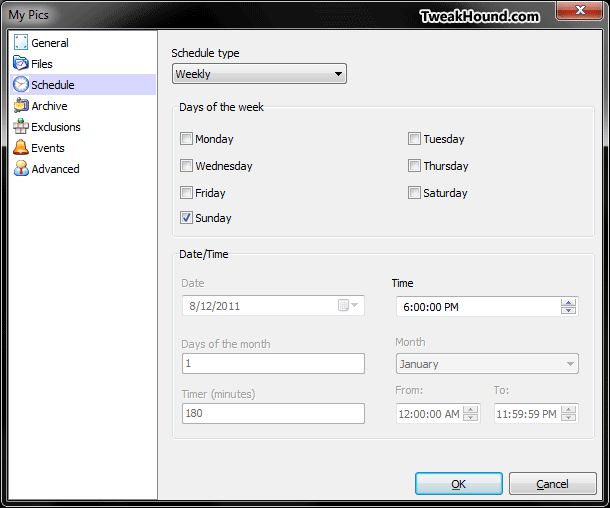This screenshot has height=508, width=610.
Task: Show the Events section
Action: [47, 148]
